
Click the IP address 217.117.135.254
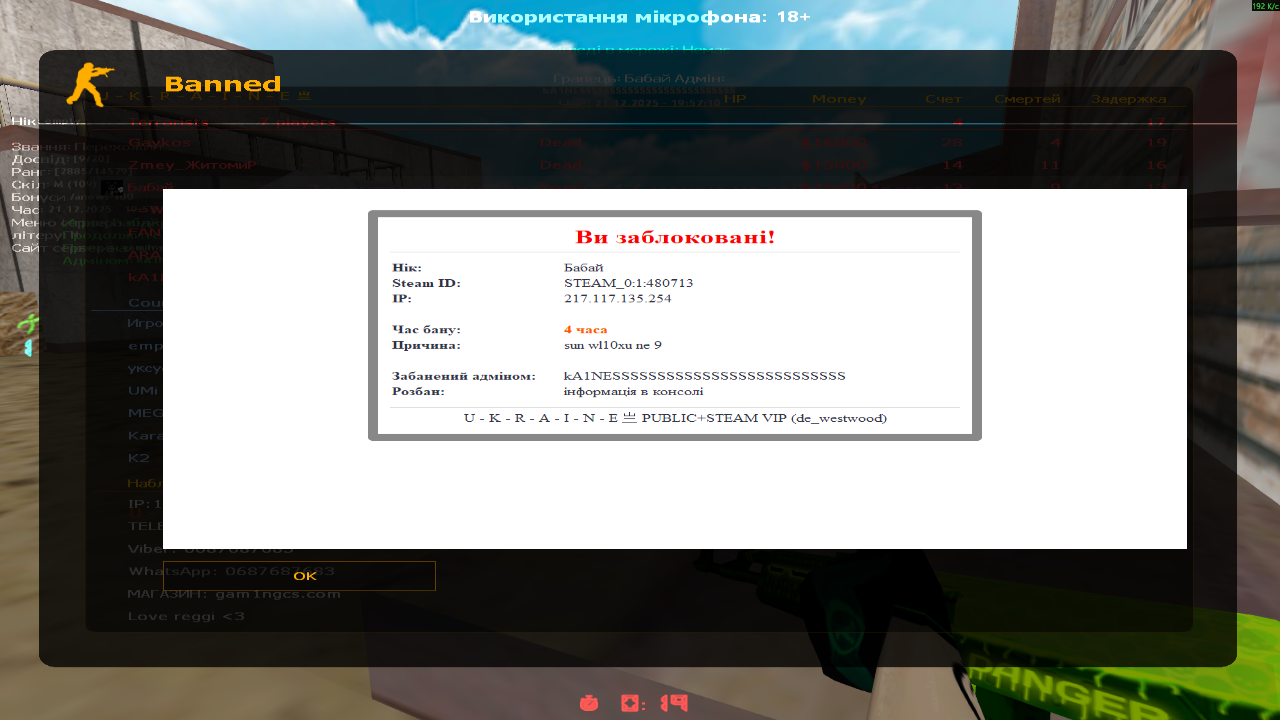coord(617,298)
